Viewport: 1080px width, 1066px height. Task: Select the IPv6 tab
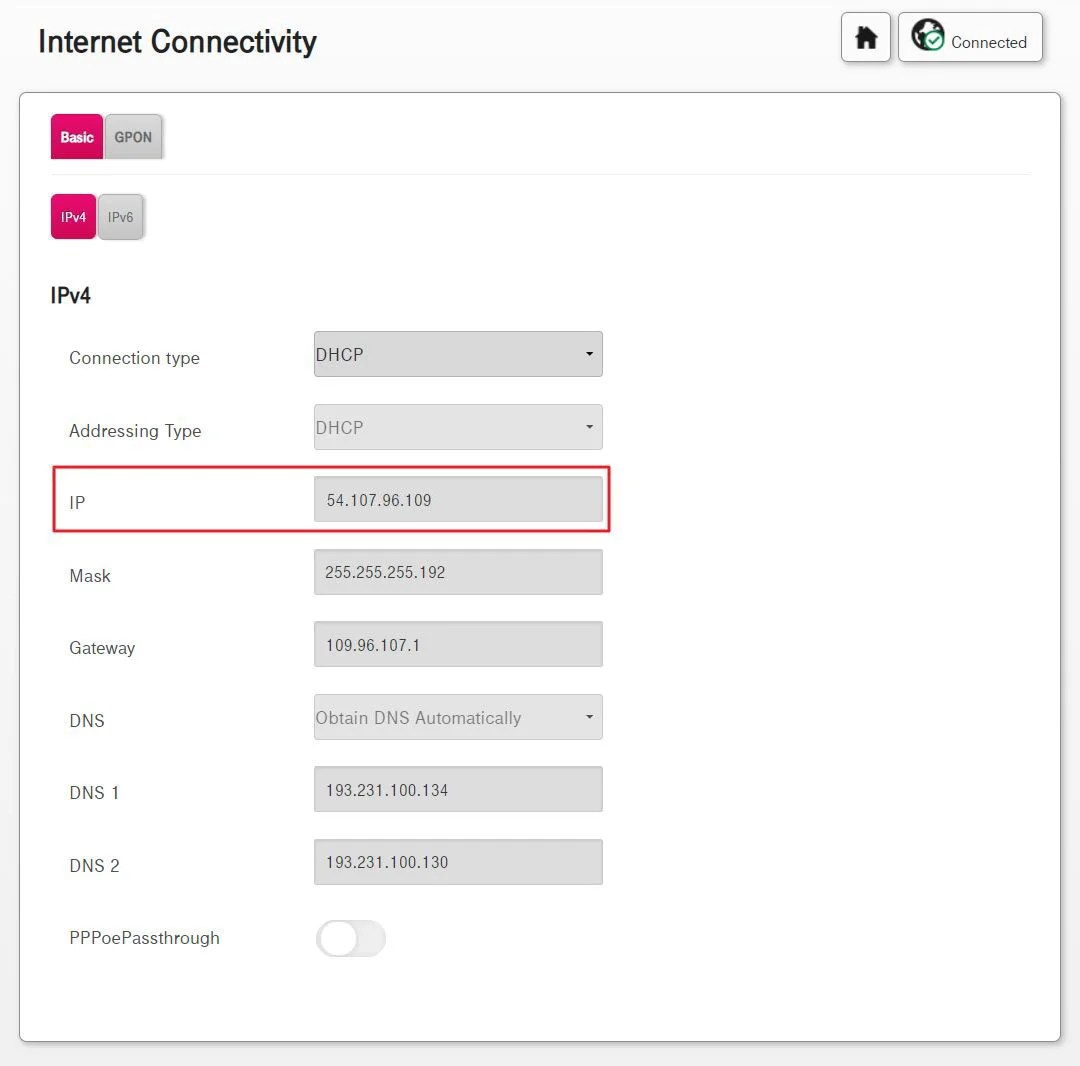coord(120,217)
